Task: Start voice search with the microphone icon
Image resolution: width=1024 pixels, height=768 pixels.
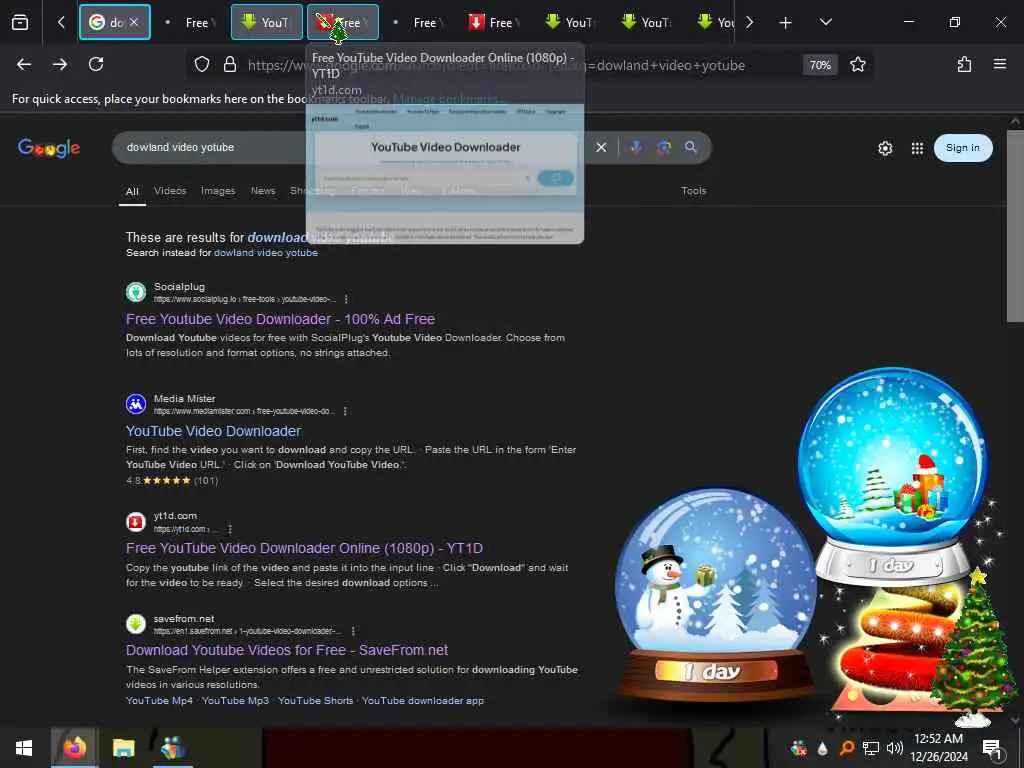Action: point(636,148)
